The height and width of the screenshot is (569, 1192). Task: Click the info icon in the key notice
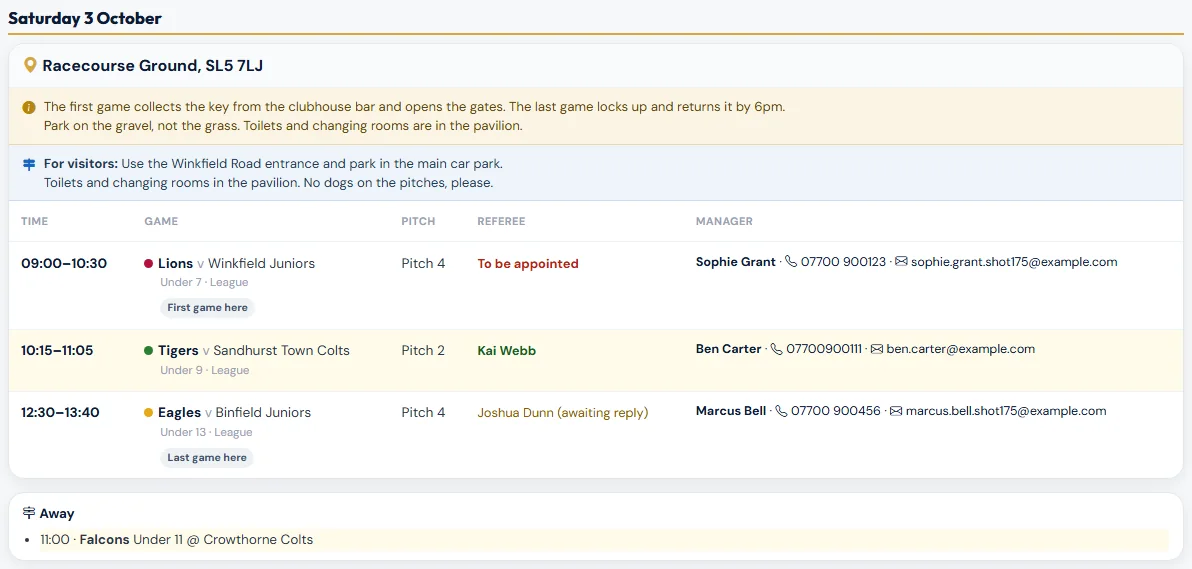pos(29,107)
